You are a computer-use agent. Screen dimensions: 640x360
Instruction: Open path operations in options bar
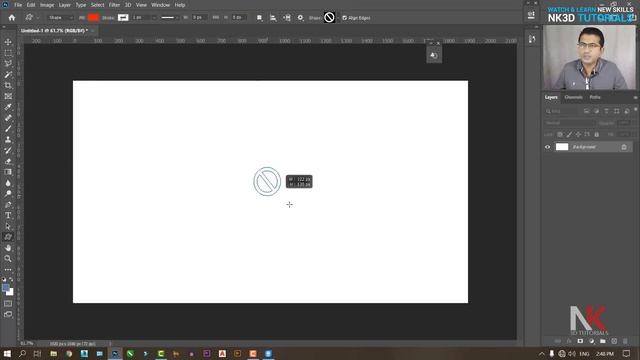tap(259, 18)
